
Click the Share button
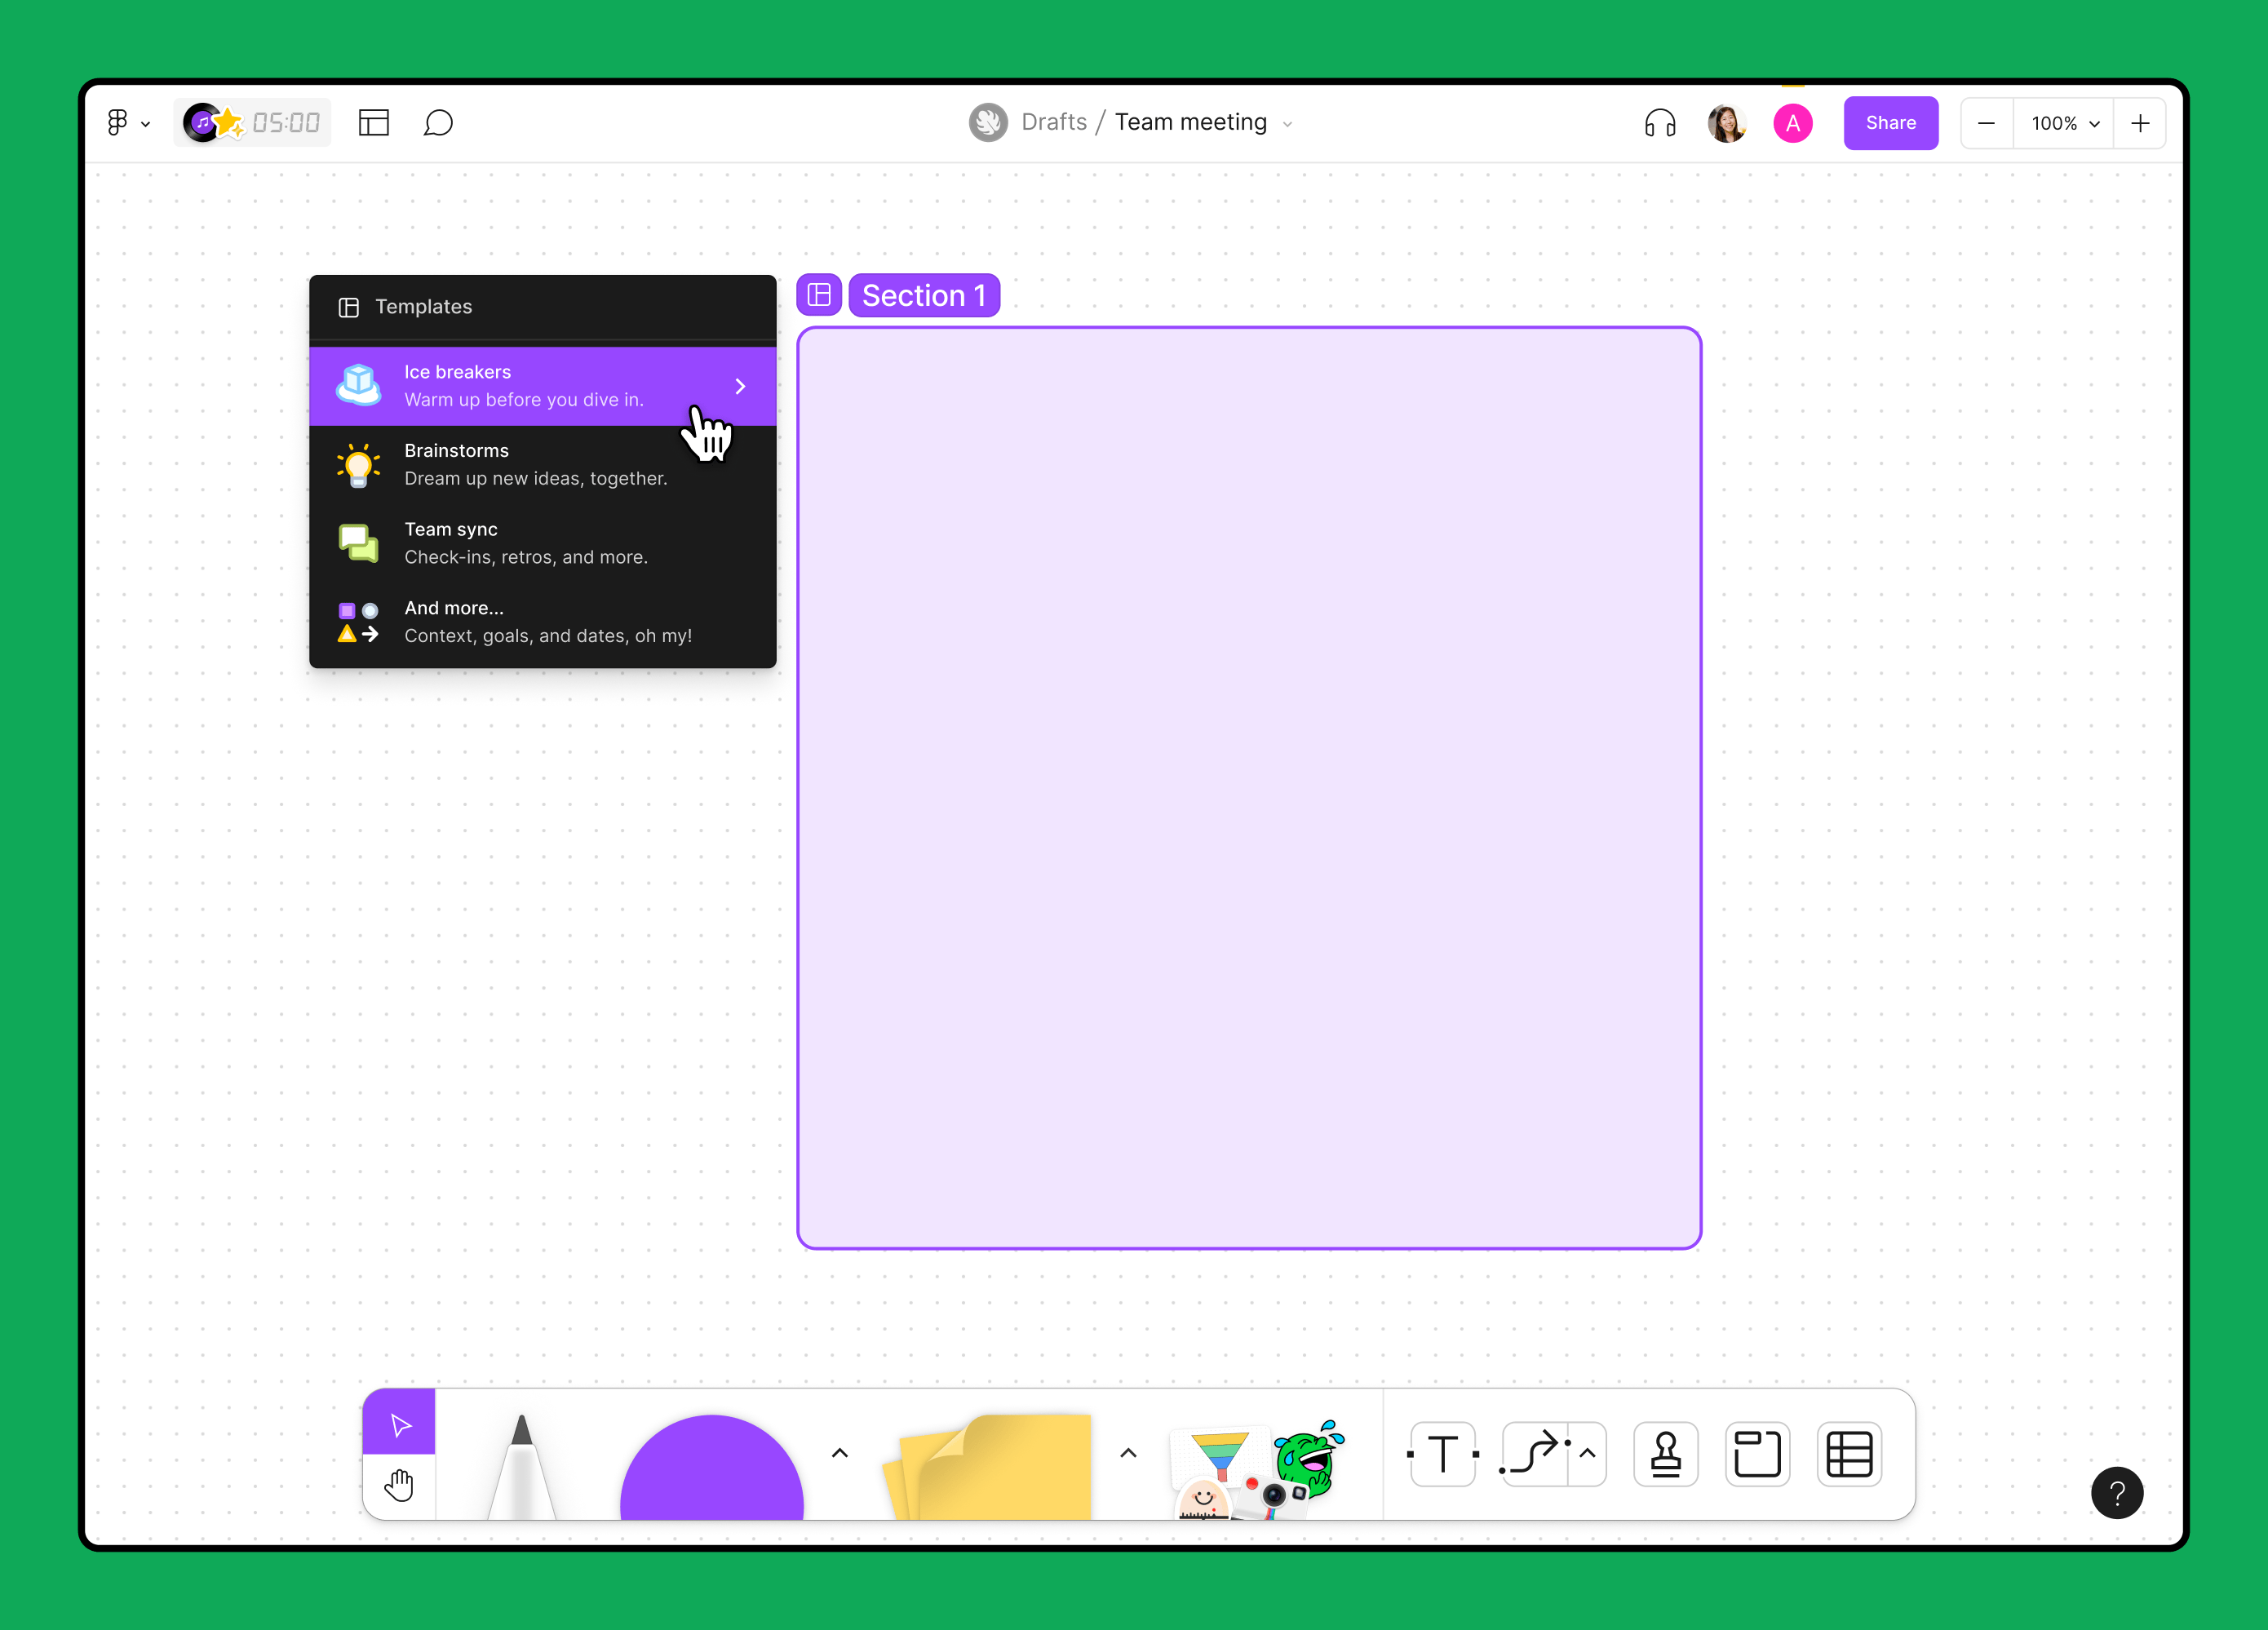tap(1890, 123)
